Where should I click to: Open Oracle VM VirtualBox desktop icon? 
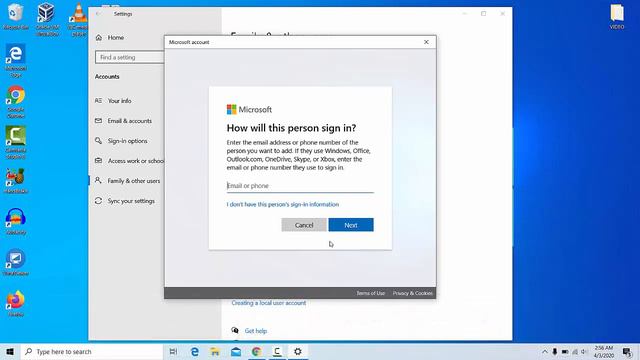47,18
